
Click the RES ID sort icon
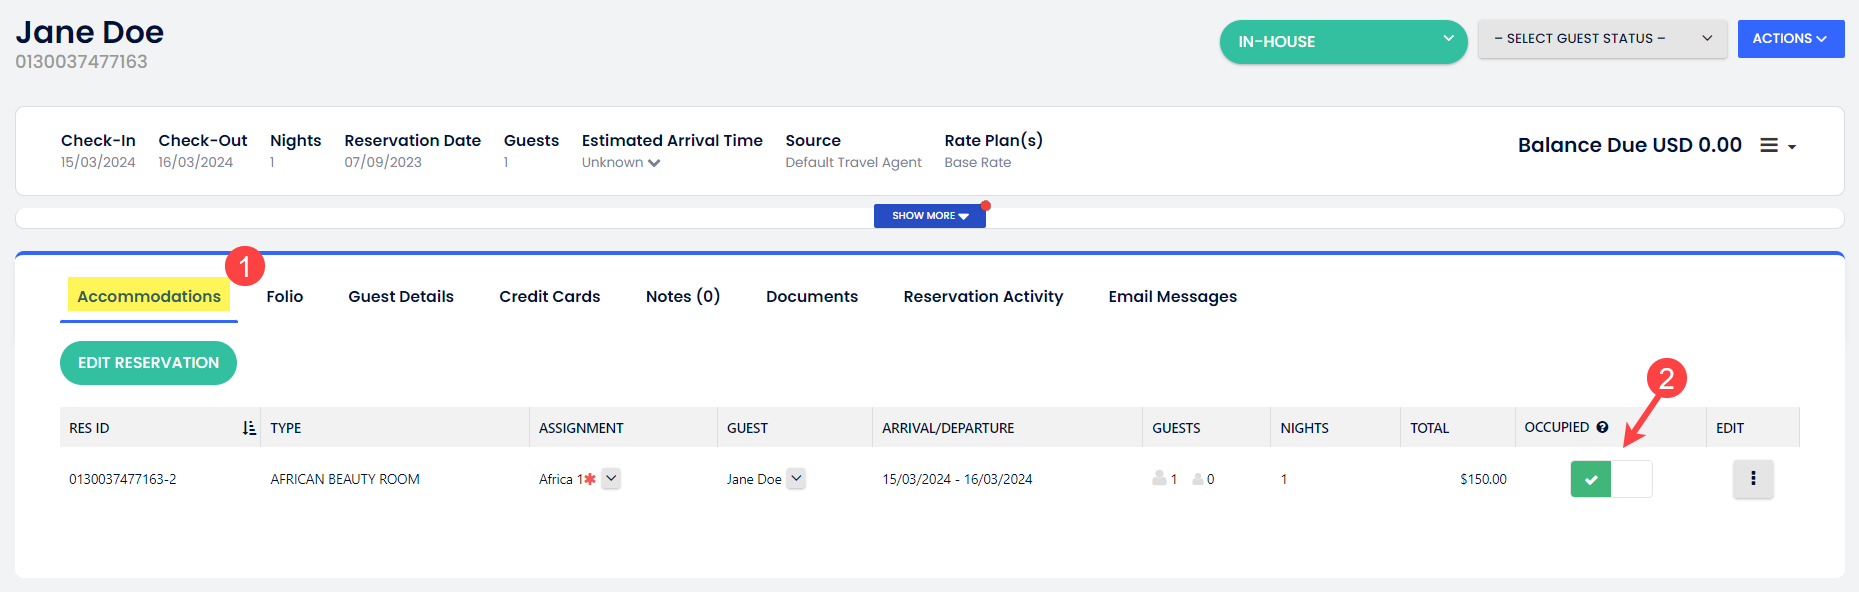tap(249, 428)
